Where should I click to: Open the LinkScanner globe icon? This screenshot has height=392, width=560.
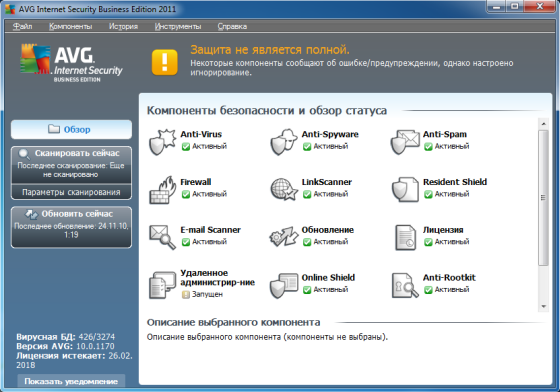point(284,190)
